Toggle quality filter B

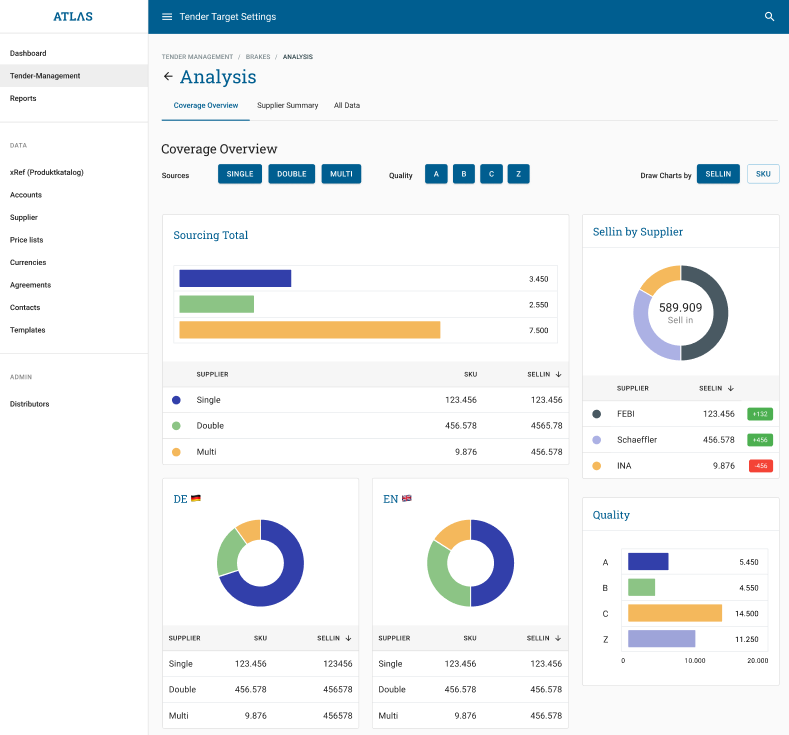464,174
